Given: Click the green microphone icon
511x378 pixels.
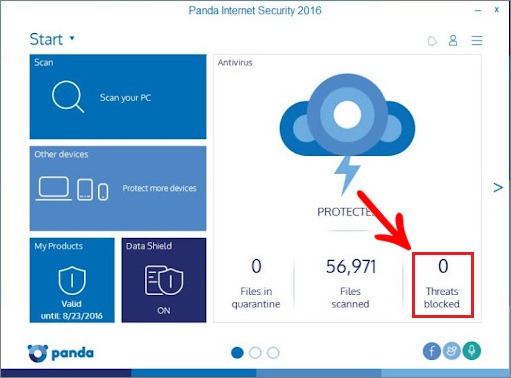Looking at the screenshot, I should 472,351.
